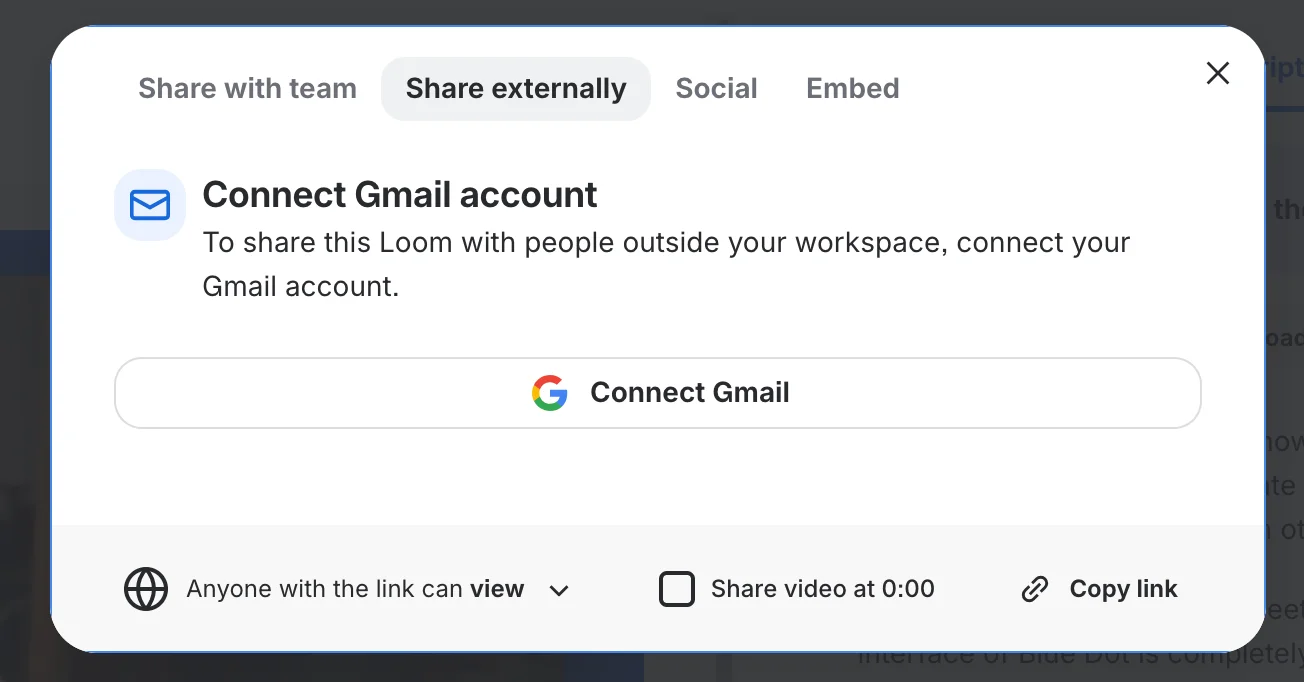Switch to the Share with team tab
The image size is (1304, 682).
pyautogui.click(x=247, y=88)
